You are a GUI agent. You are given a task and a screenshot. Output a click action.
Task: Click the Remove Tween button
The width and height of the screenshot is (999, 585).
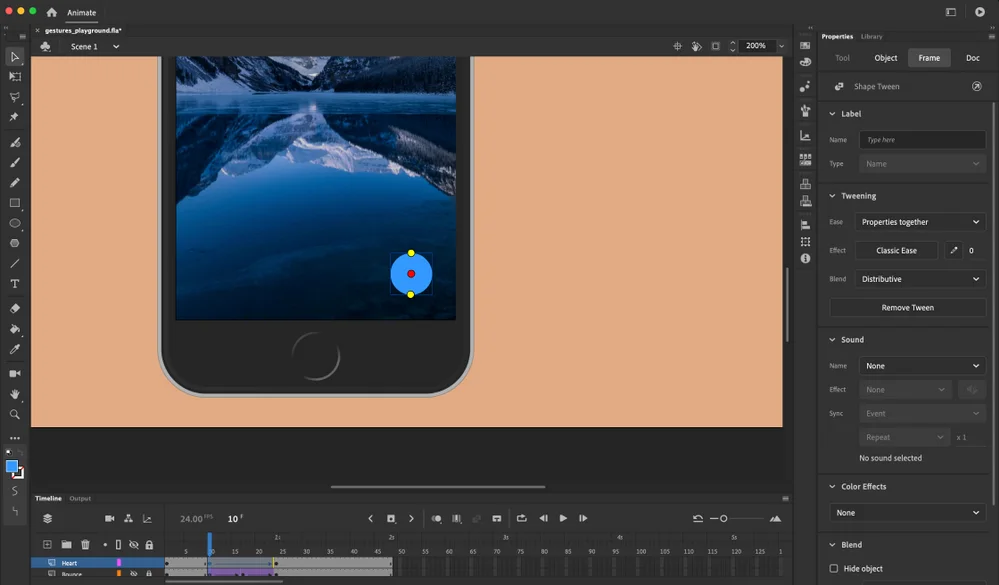pyautogui.click(x=906, y=307)
